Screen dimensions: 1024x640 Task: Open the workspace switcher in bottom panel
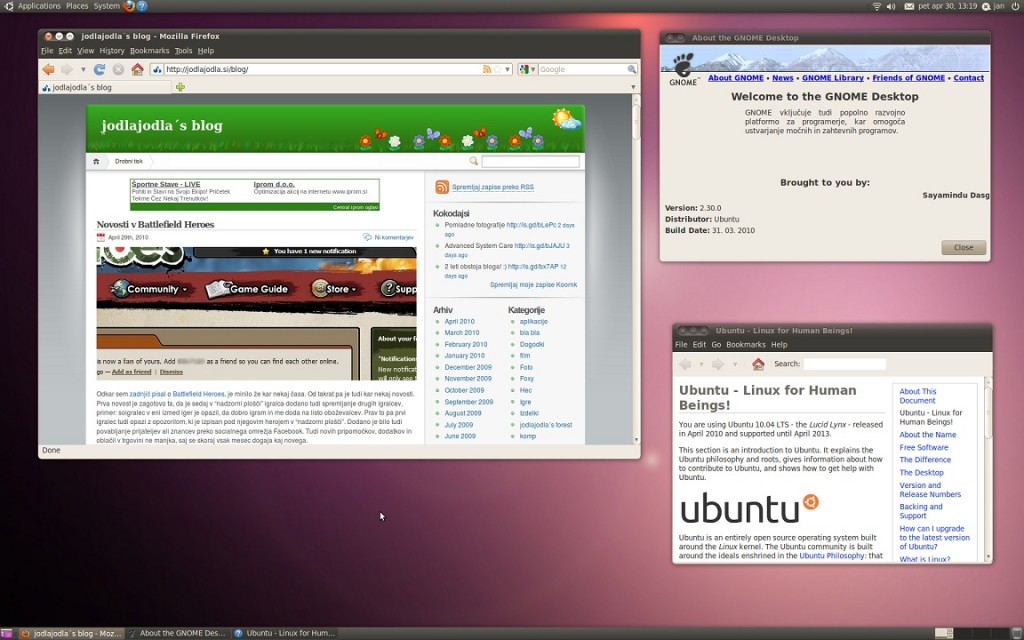pos(973,633)
